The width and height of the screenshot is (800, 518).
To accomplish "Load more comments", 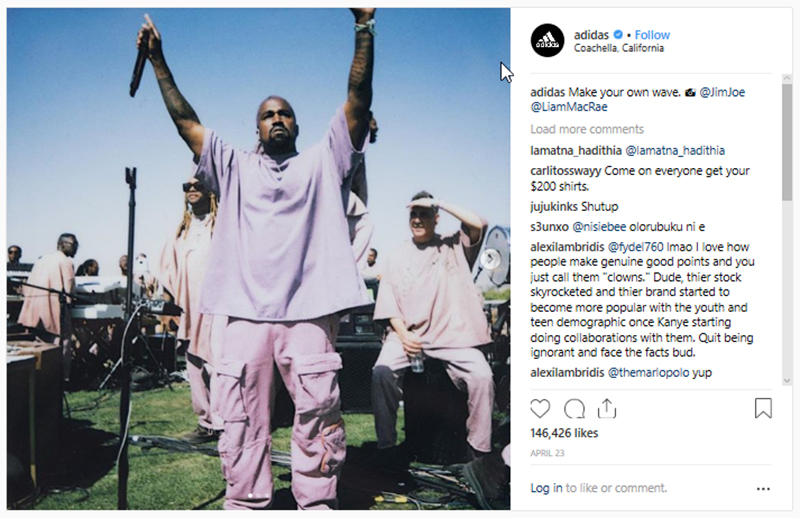I will (587, 129).
